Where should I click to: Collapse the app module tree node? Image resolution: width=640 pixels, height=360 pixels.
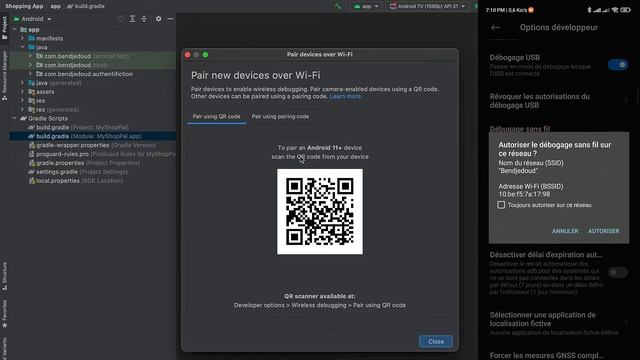(15, 29)
